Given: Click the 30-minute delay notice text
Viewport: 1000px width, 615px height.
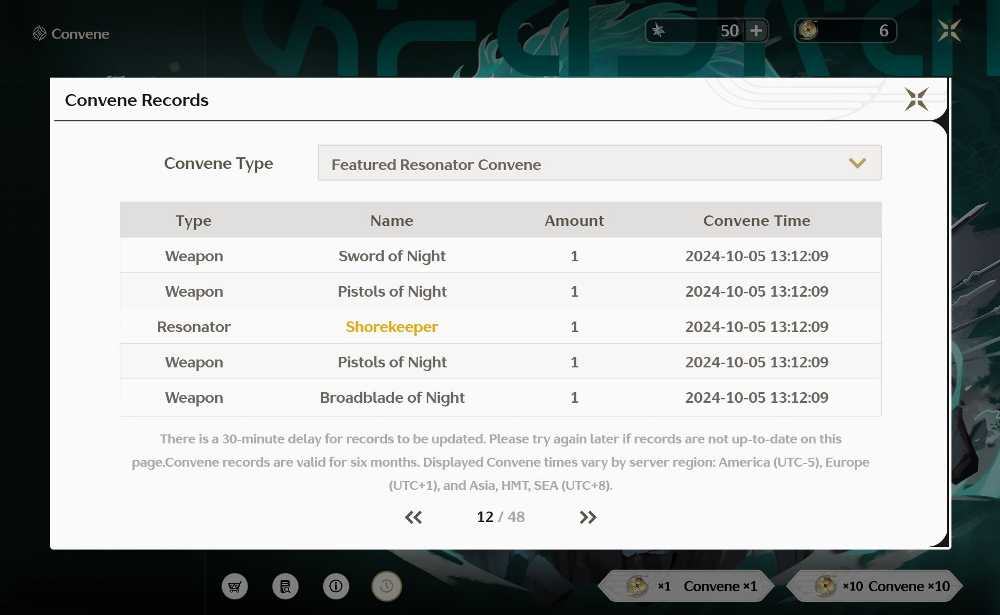Looking at the screenshot, I should click(x=501, y=462).
